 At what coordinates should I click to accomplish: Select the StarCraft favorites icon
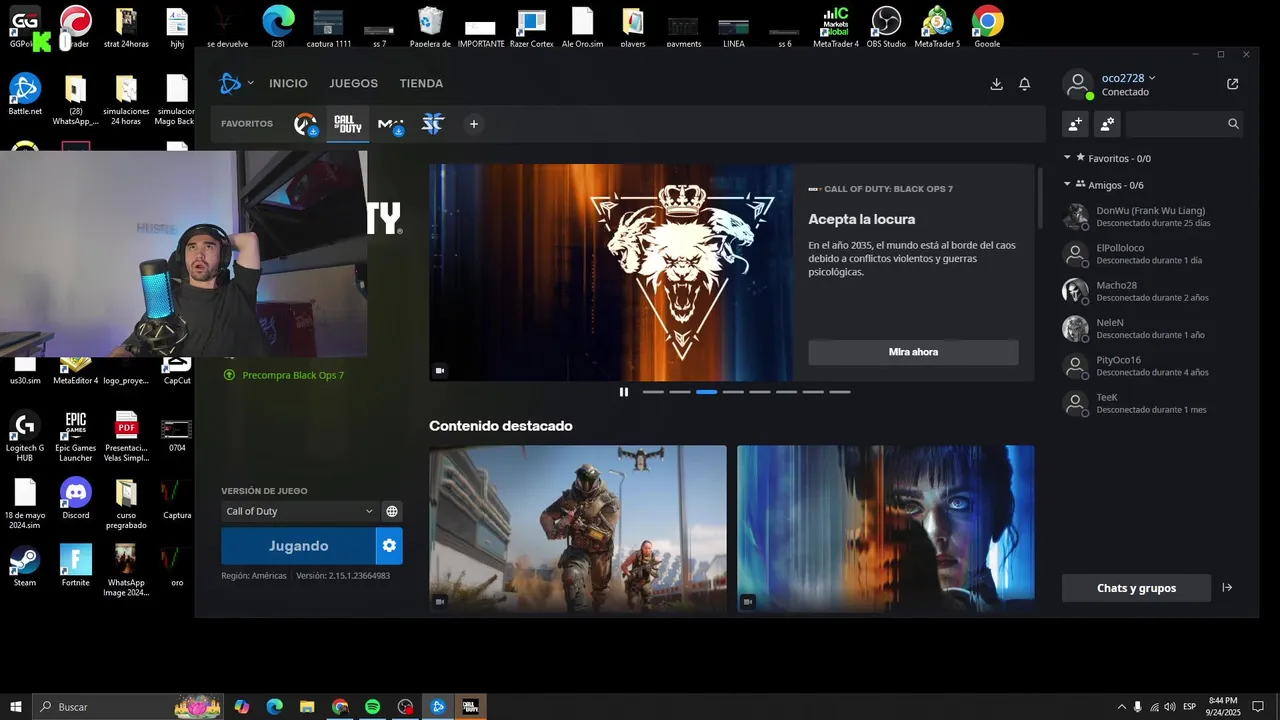tap(432, 124)
